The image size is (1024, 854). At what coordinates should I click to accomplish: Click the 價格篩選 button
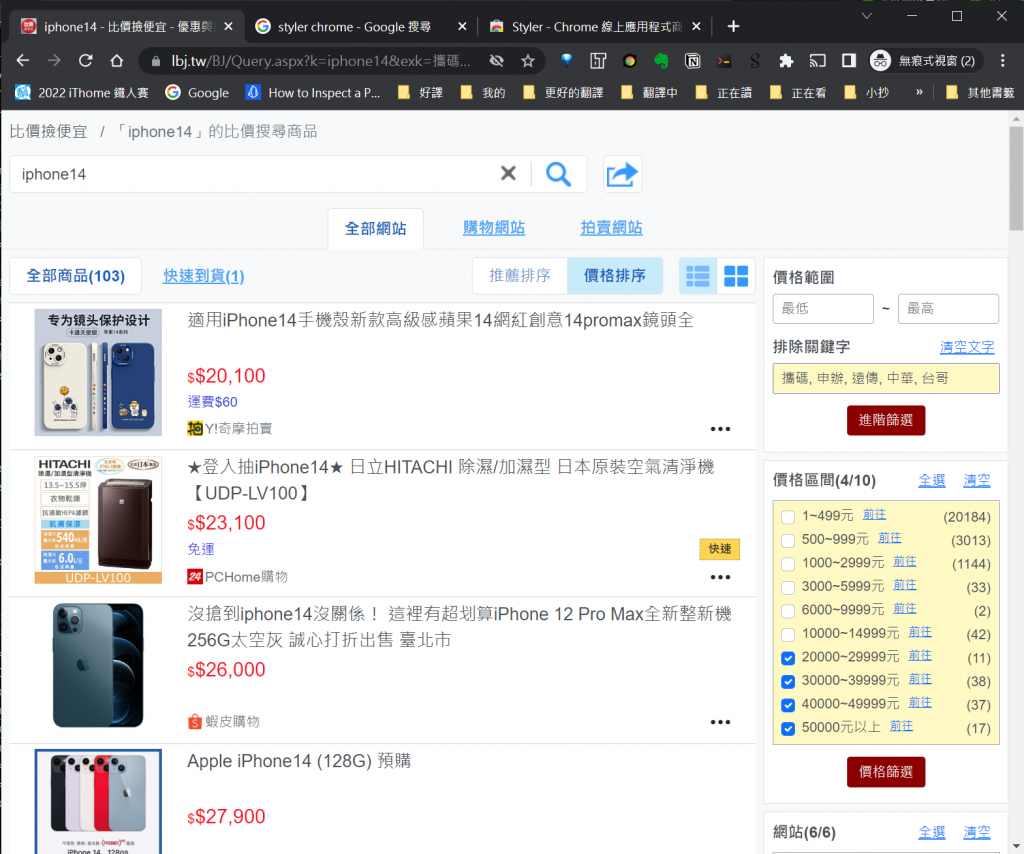(x=886, y=772)
